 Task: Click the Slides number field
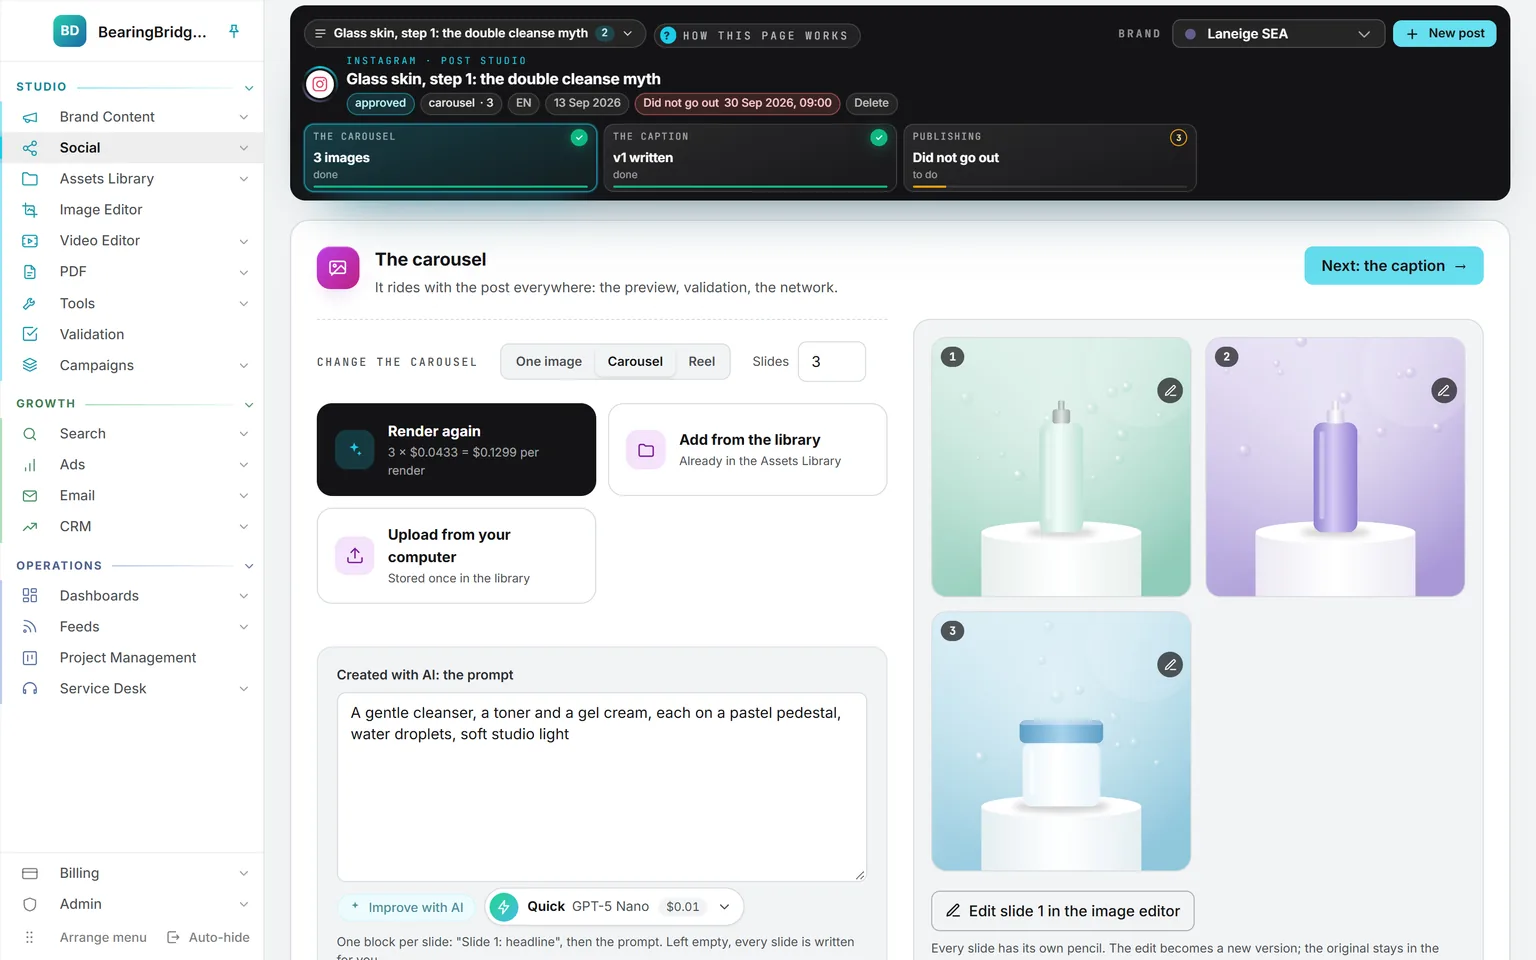click(832, 362)
